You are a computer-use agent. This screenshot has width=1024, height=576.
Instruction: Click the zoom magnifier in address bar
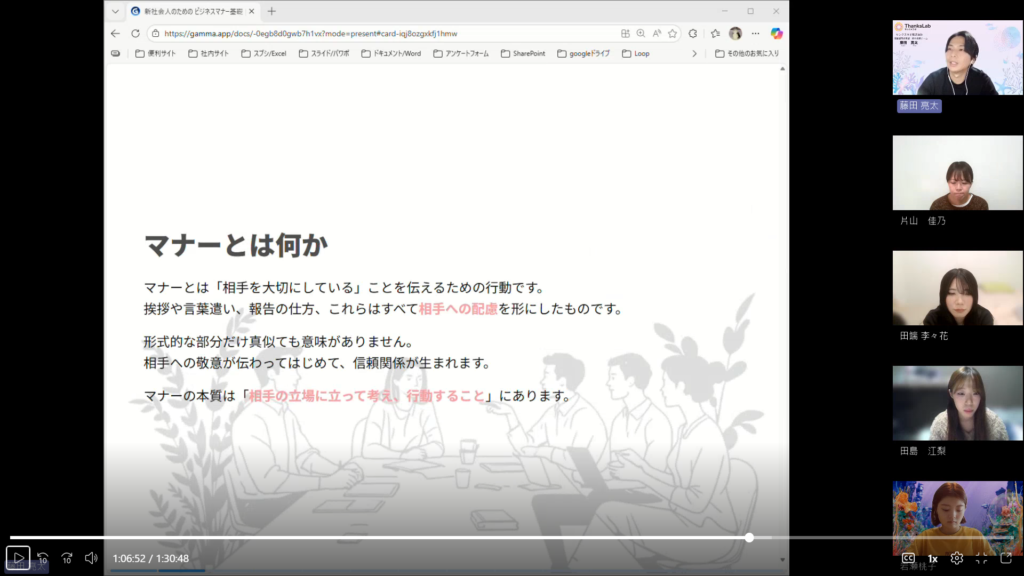click(x=641, y=33)
